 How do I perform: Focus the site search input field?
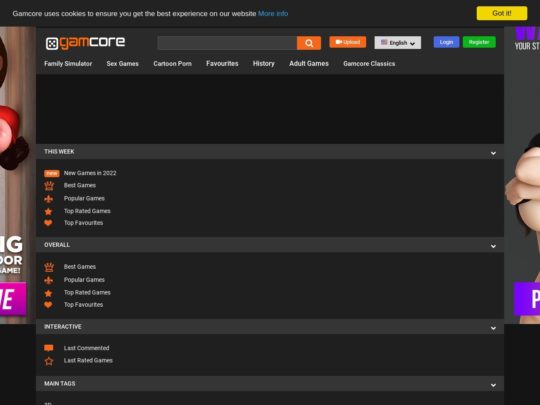(227, 43)
